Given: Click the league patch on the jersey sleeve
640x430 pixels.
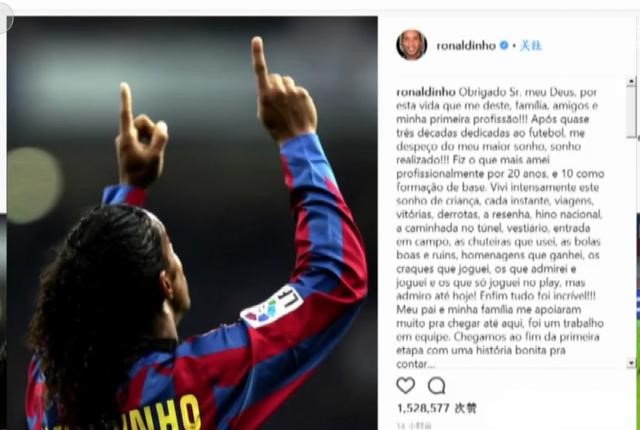Looking at the screenshot, I should (x=272, y=306).
